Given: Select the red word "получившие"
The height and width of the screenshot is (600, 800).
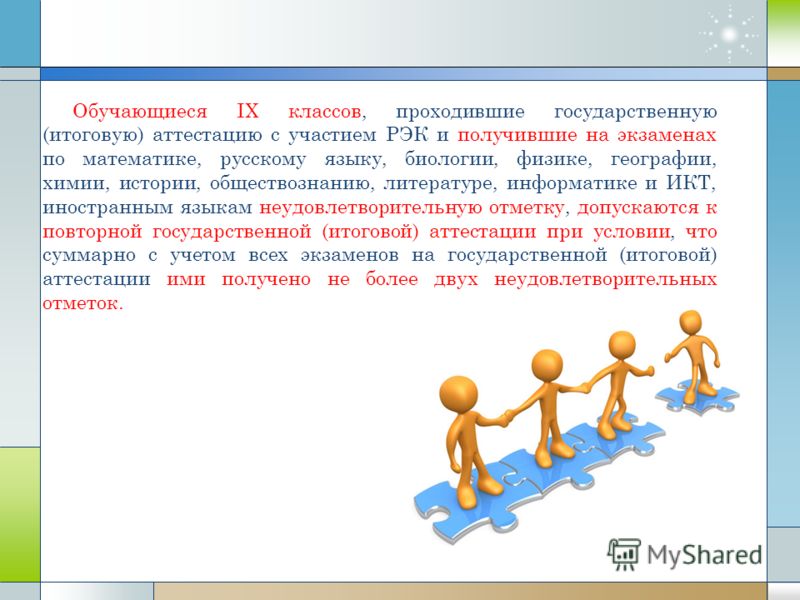Looking at the screenshot, I should (517, 136).
